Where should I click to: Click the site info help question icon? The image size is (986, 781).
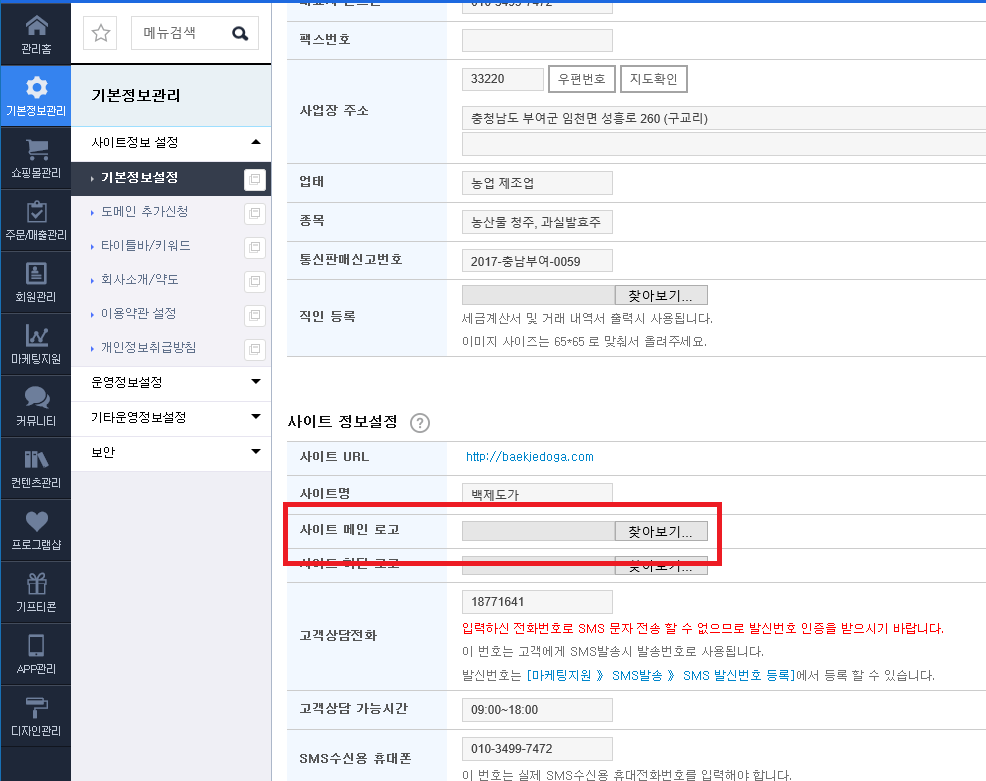click(419, 423)
